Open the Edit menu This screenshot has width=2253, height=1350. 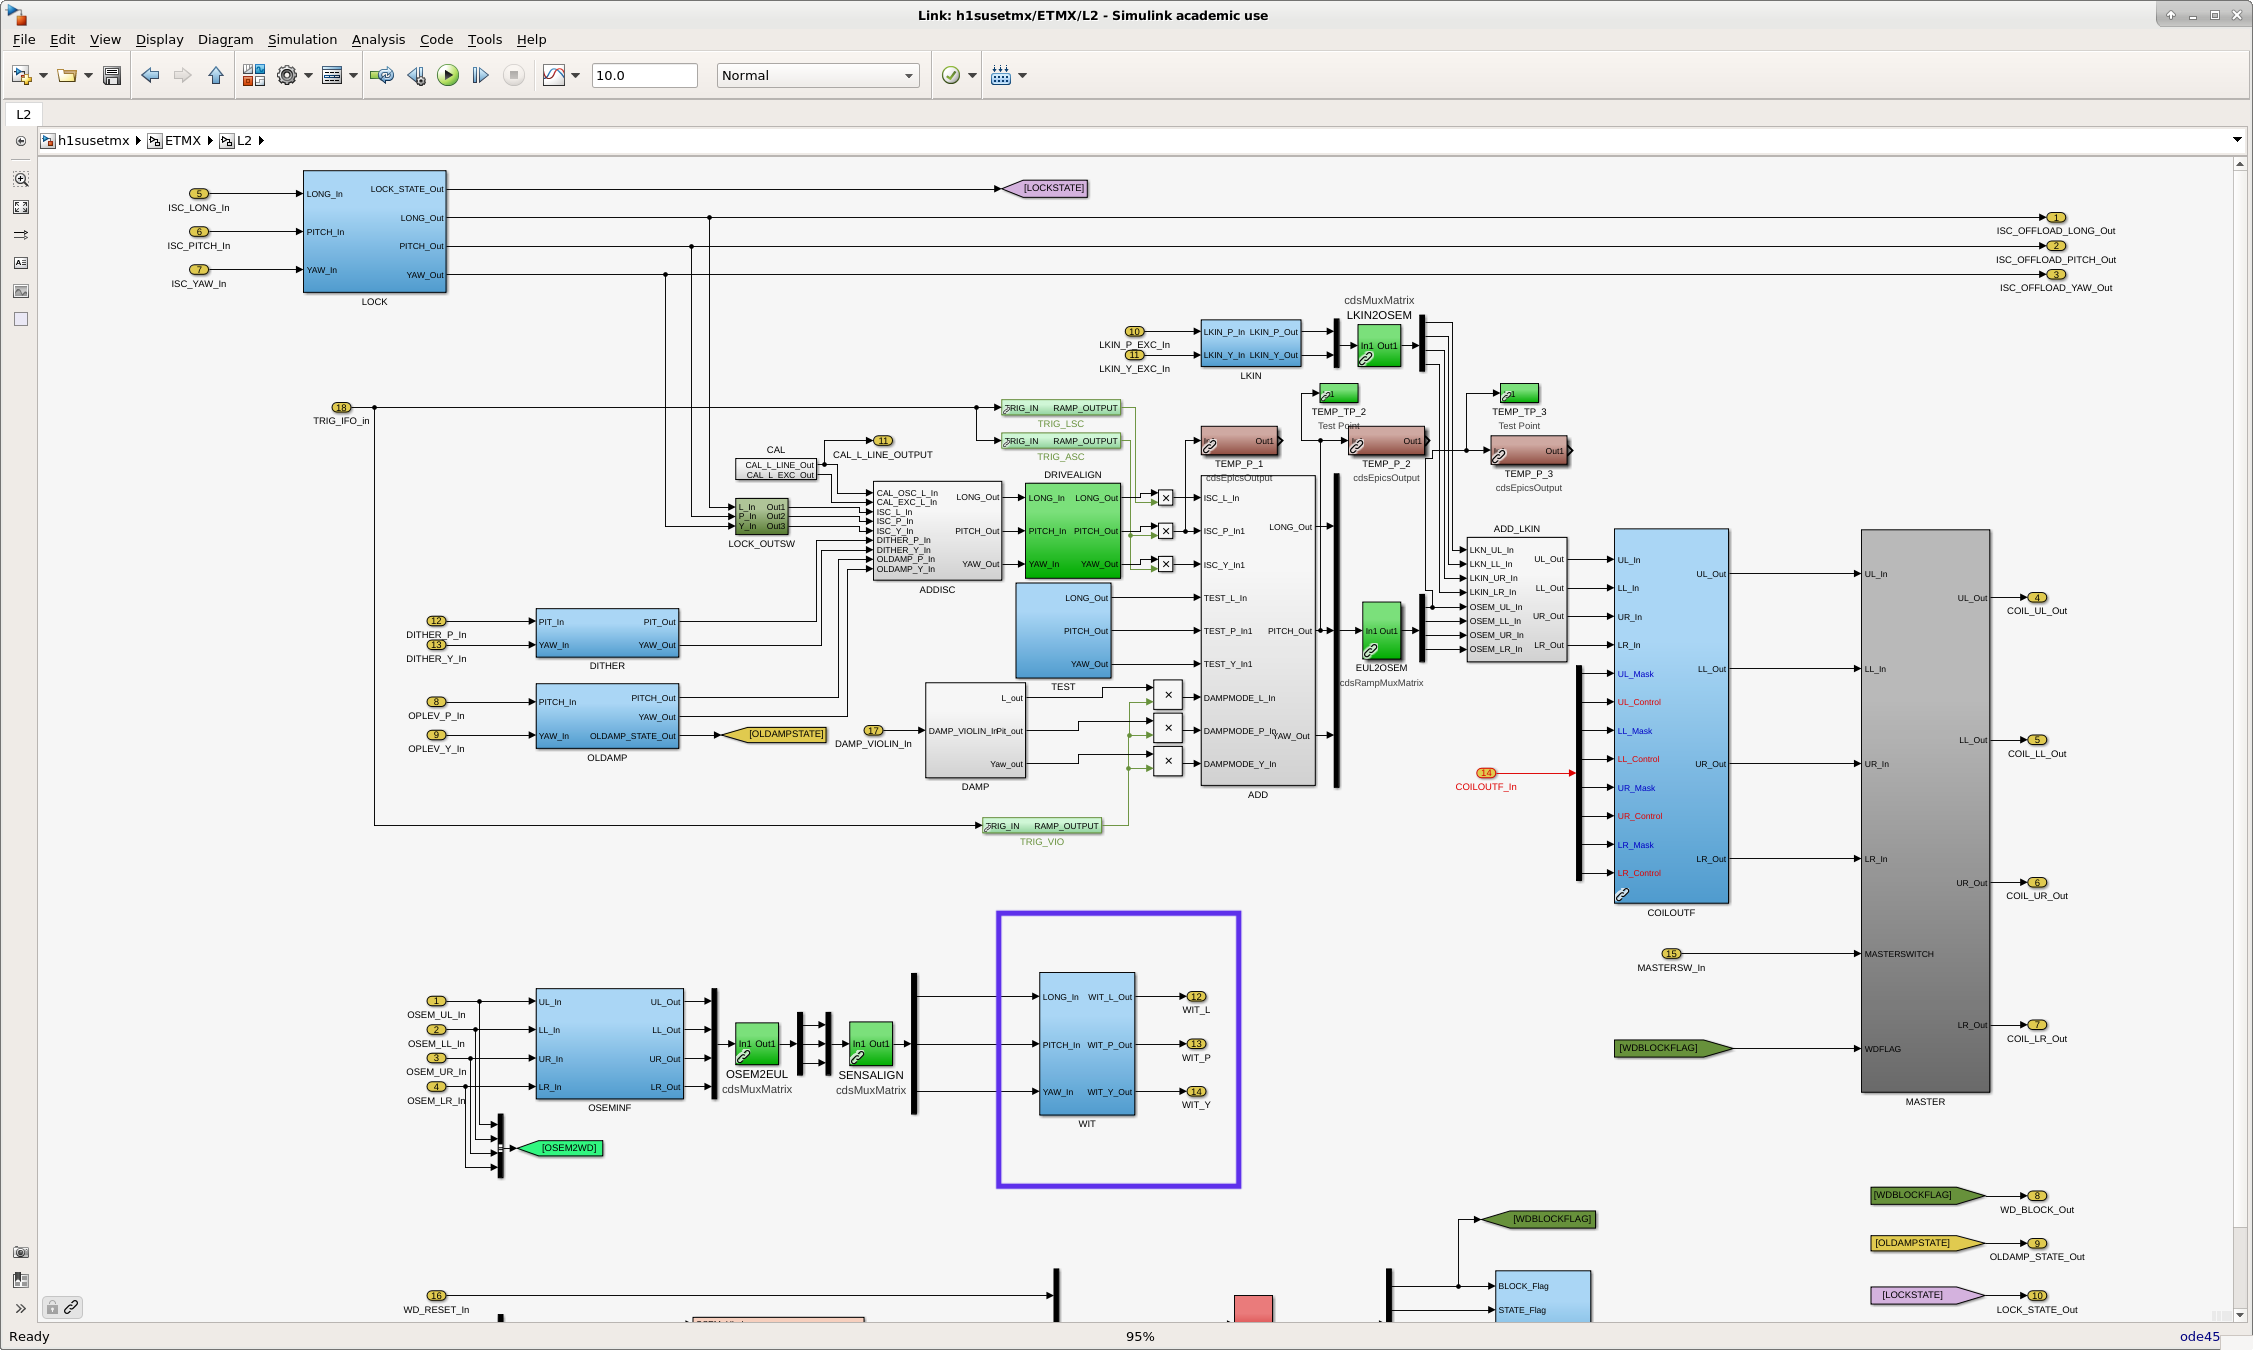pos(62,39)
